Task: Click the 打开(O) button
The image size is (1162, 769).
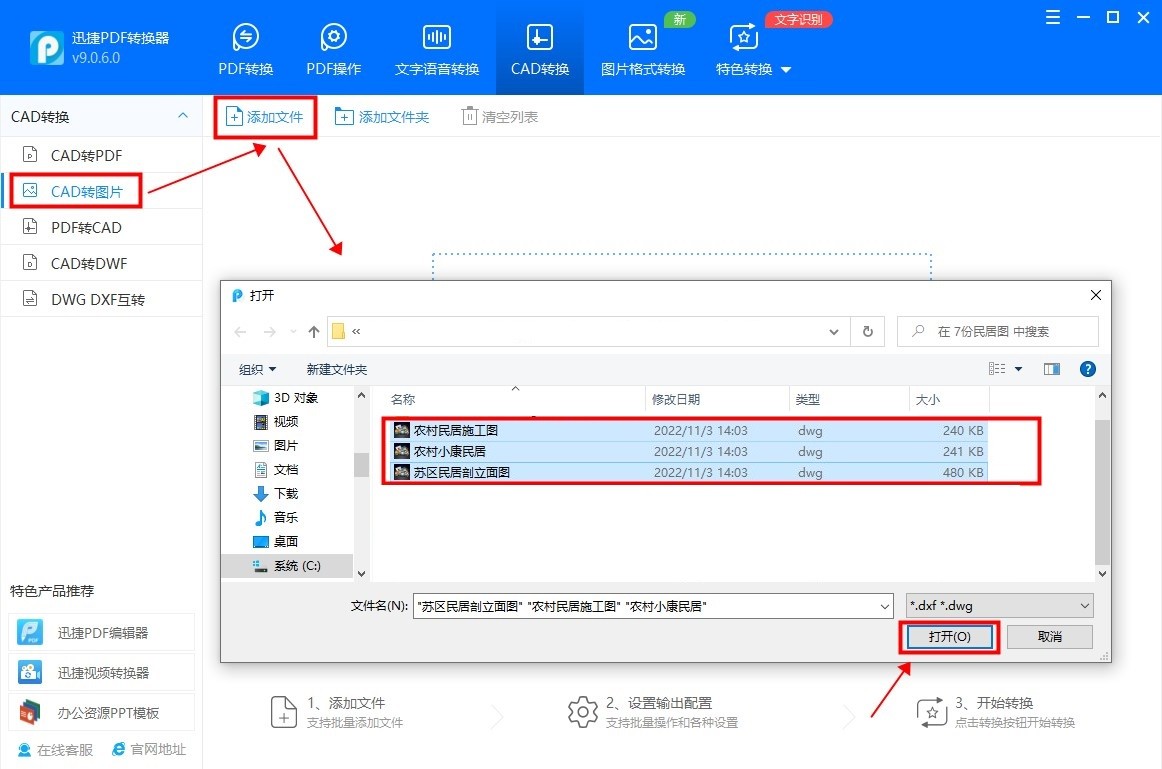Action: click(947, 637)
